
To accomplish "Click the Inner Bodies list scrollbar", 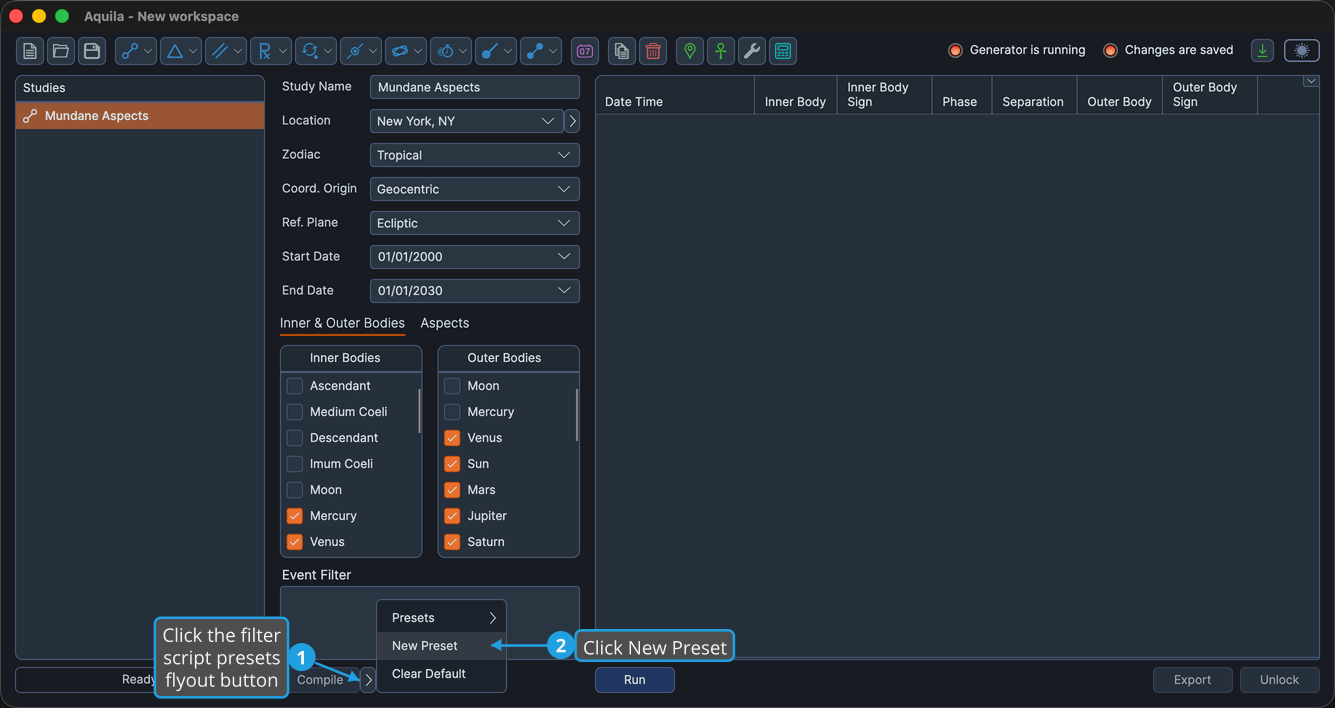I will (419, 412).
